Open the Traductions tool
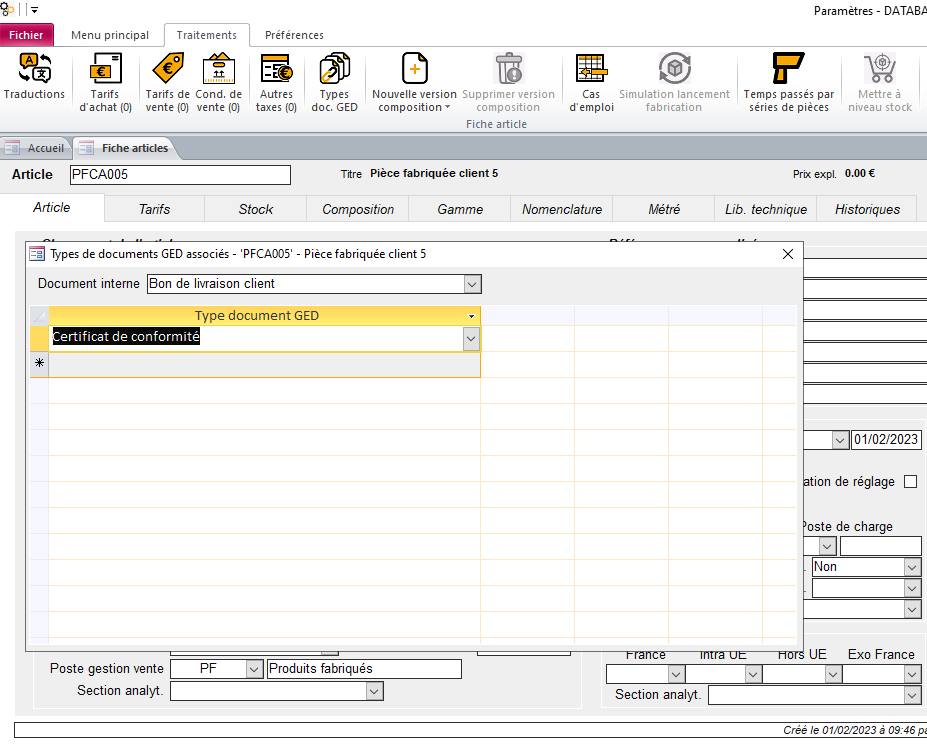 tap(34, 70)
